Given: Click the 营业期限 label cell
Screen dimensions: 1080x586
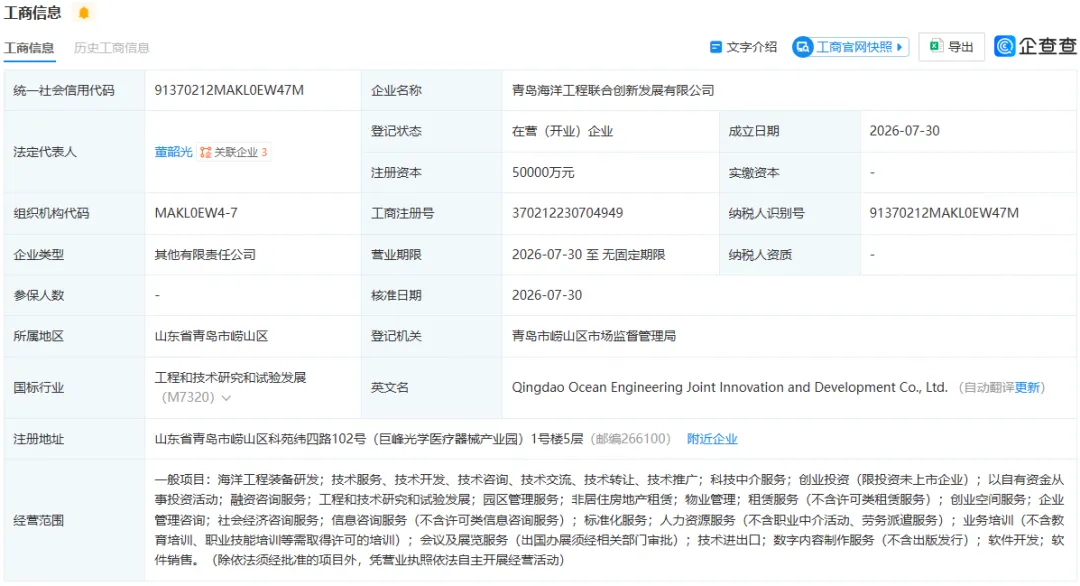Looking at the screenshot, I should 432,254.
